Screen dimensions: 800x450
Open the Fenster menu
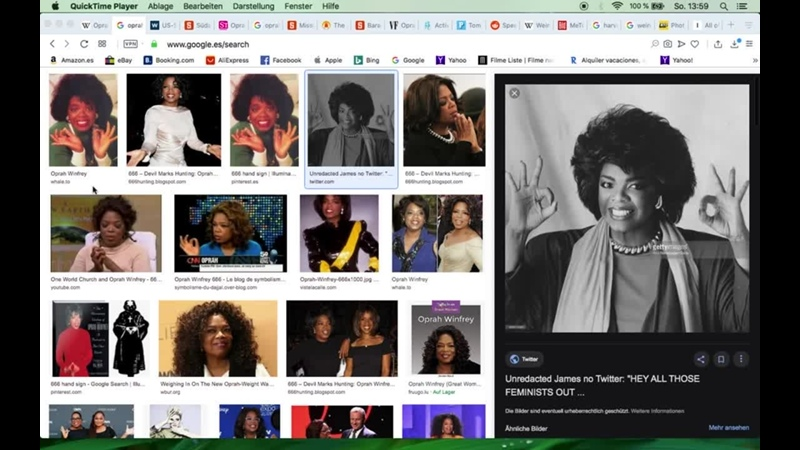coord(298,6)
